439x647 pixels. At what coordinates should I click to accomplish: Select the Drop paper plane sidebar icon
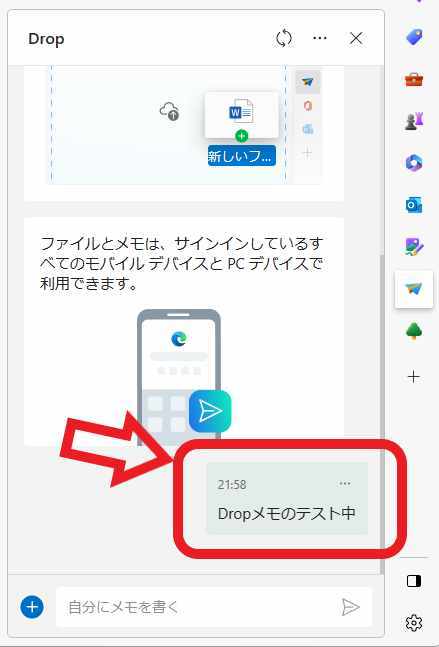414,289
